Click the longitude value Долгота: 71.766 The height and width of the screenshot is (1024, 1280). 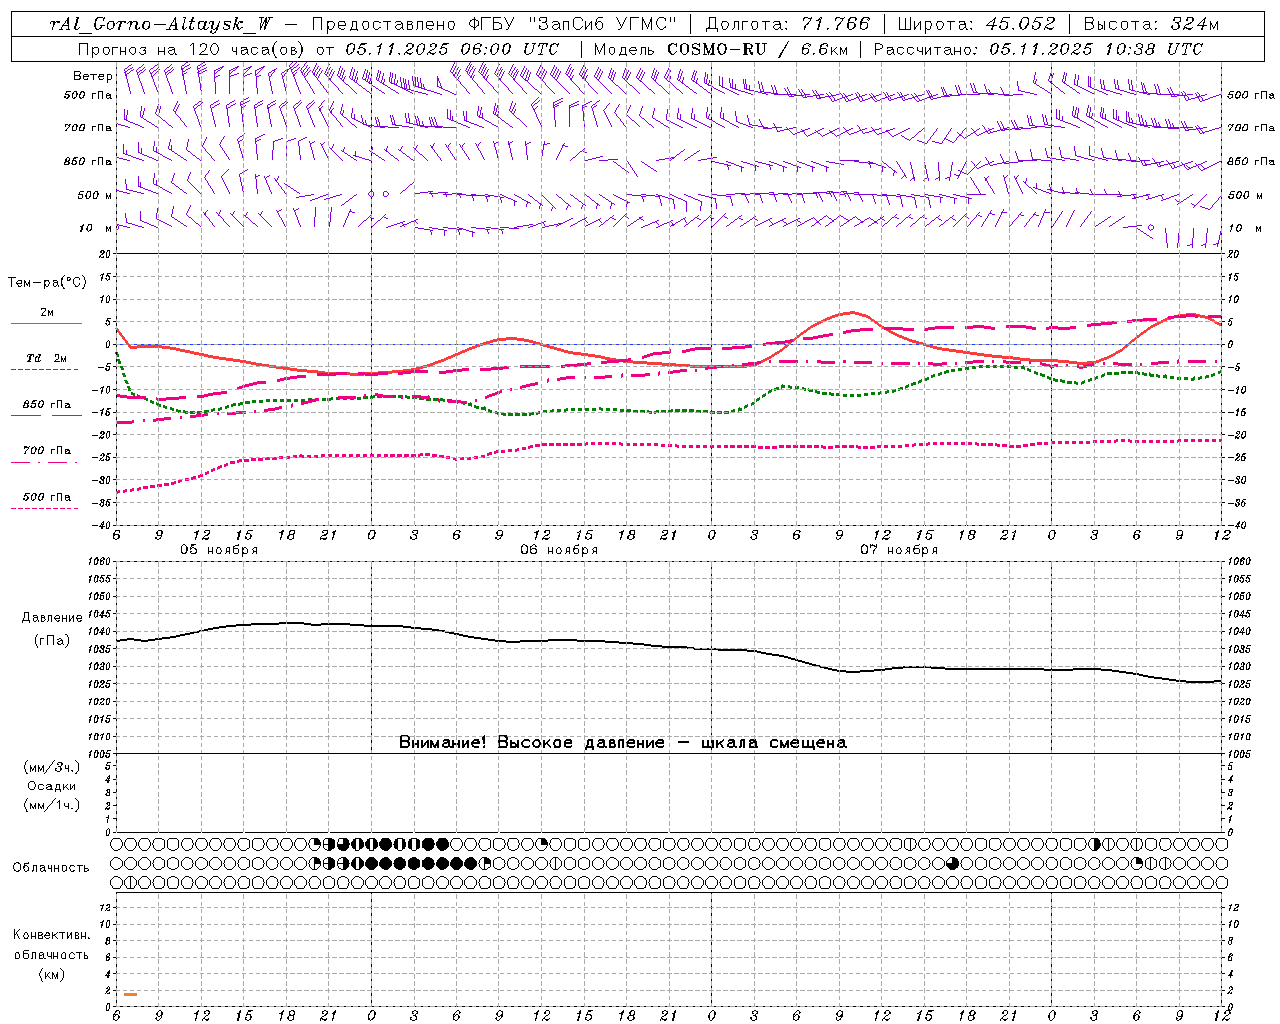click(788, 25)
